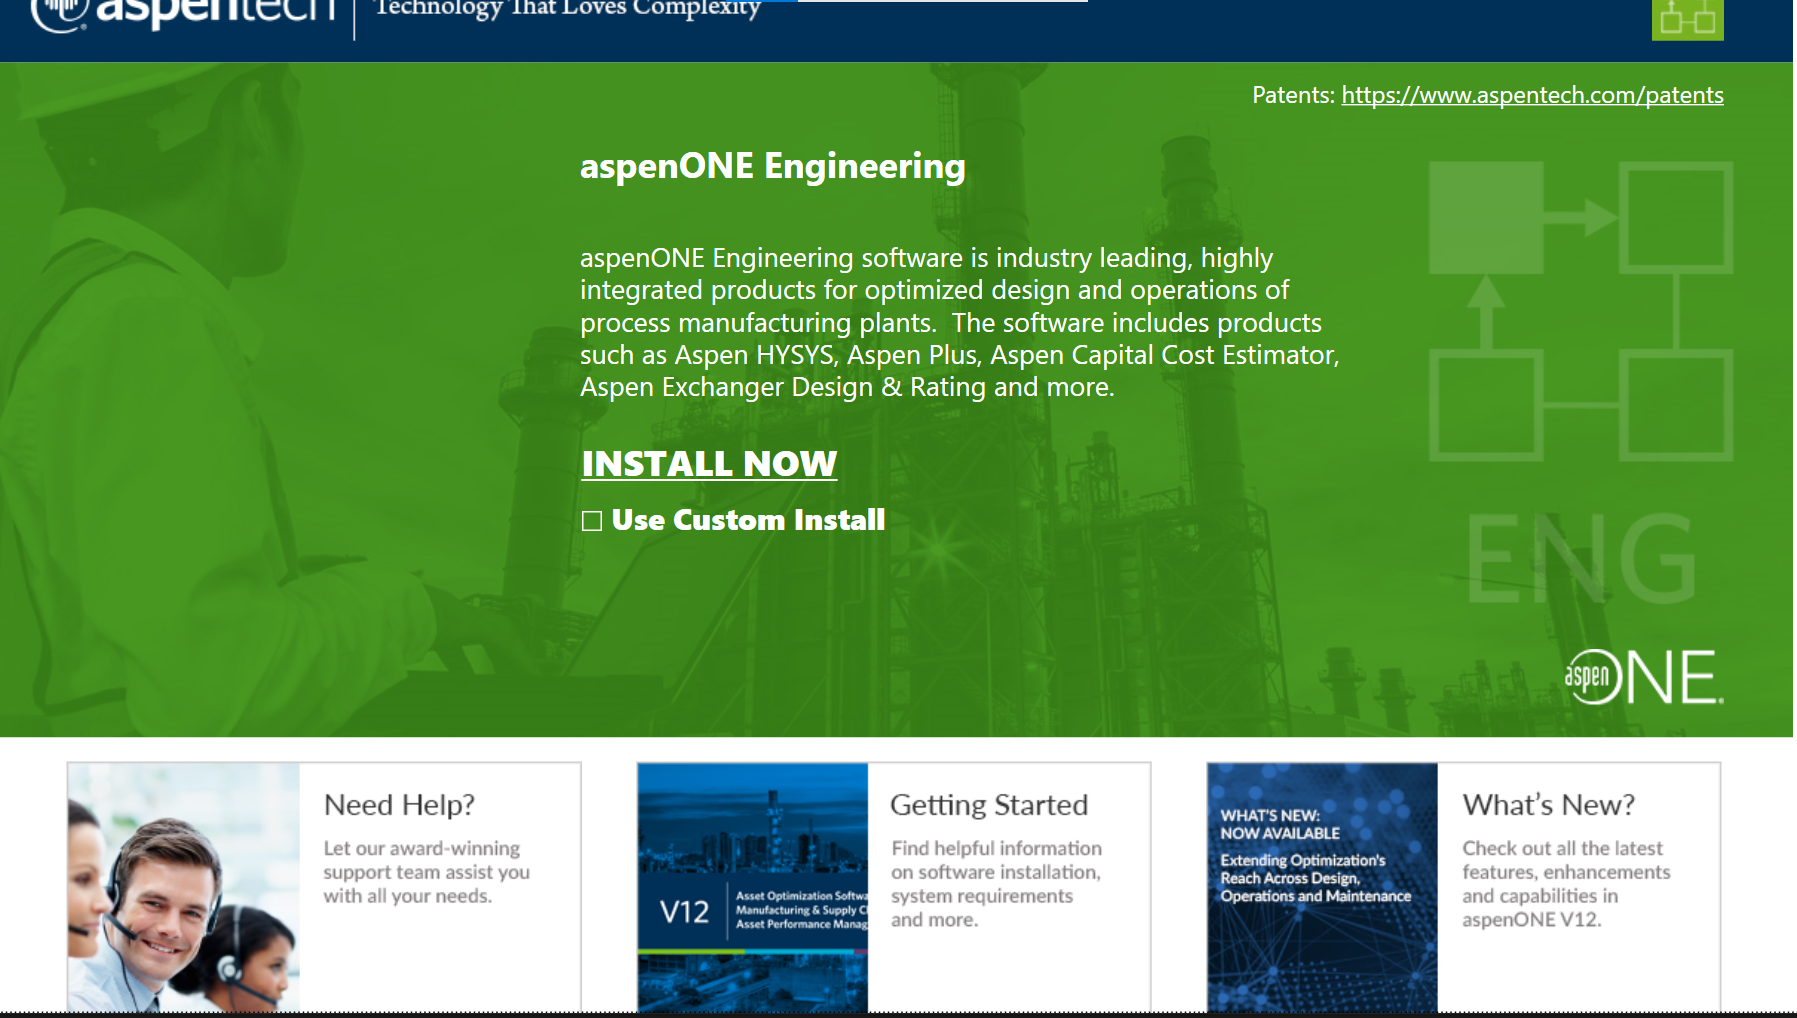Open the V12 Getting Started thumbnail
This screenshot has width=1797, height=1018.
[753, 887]
